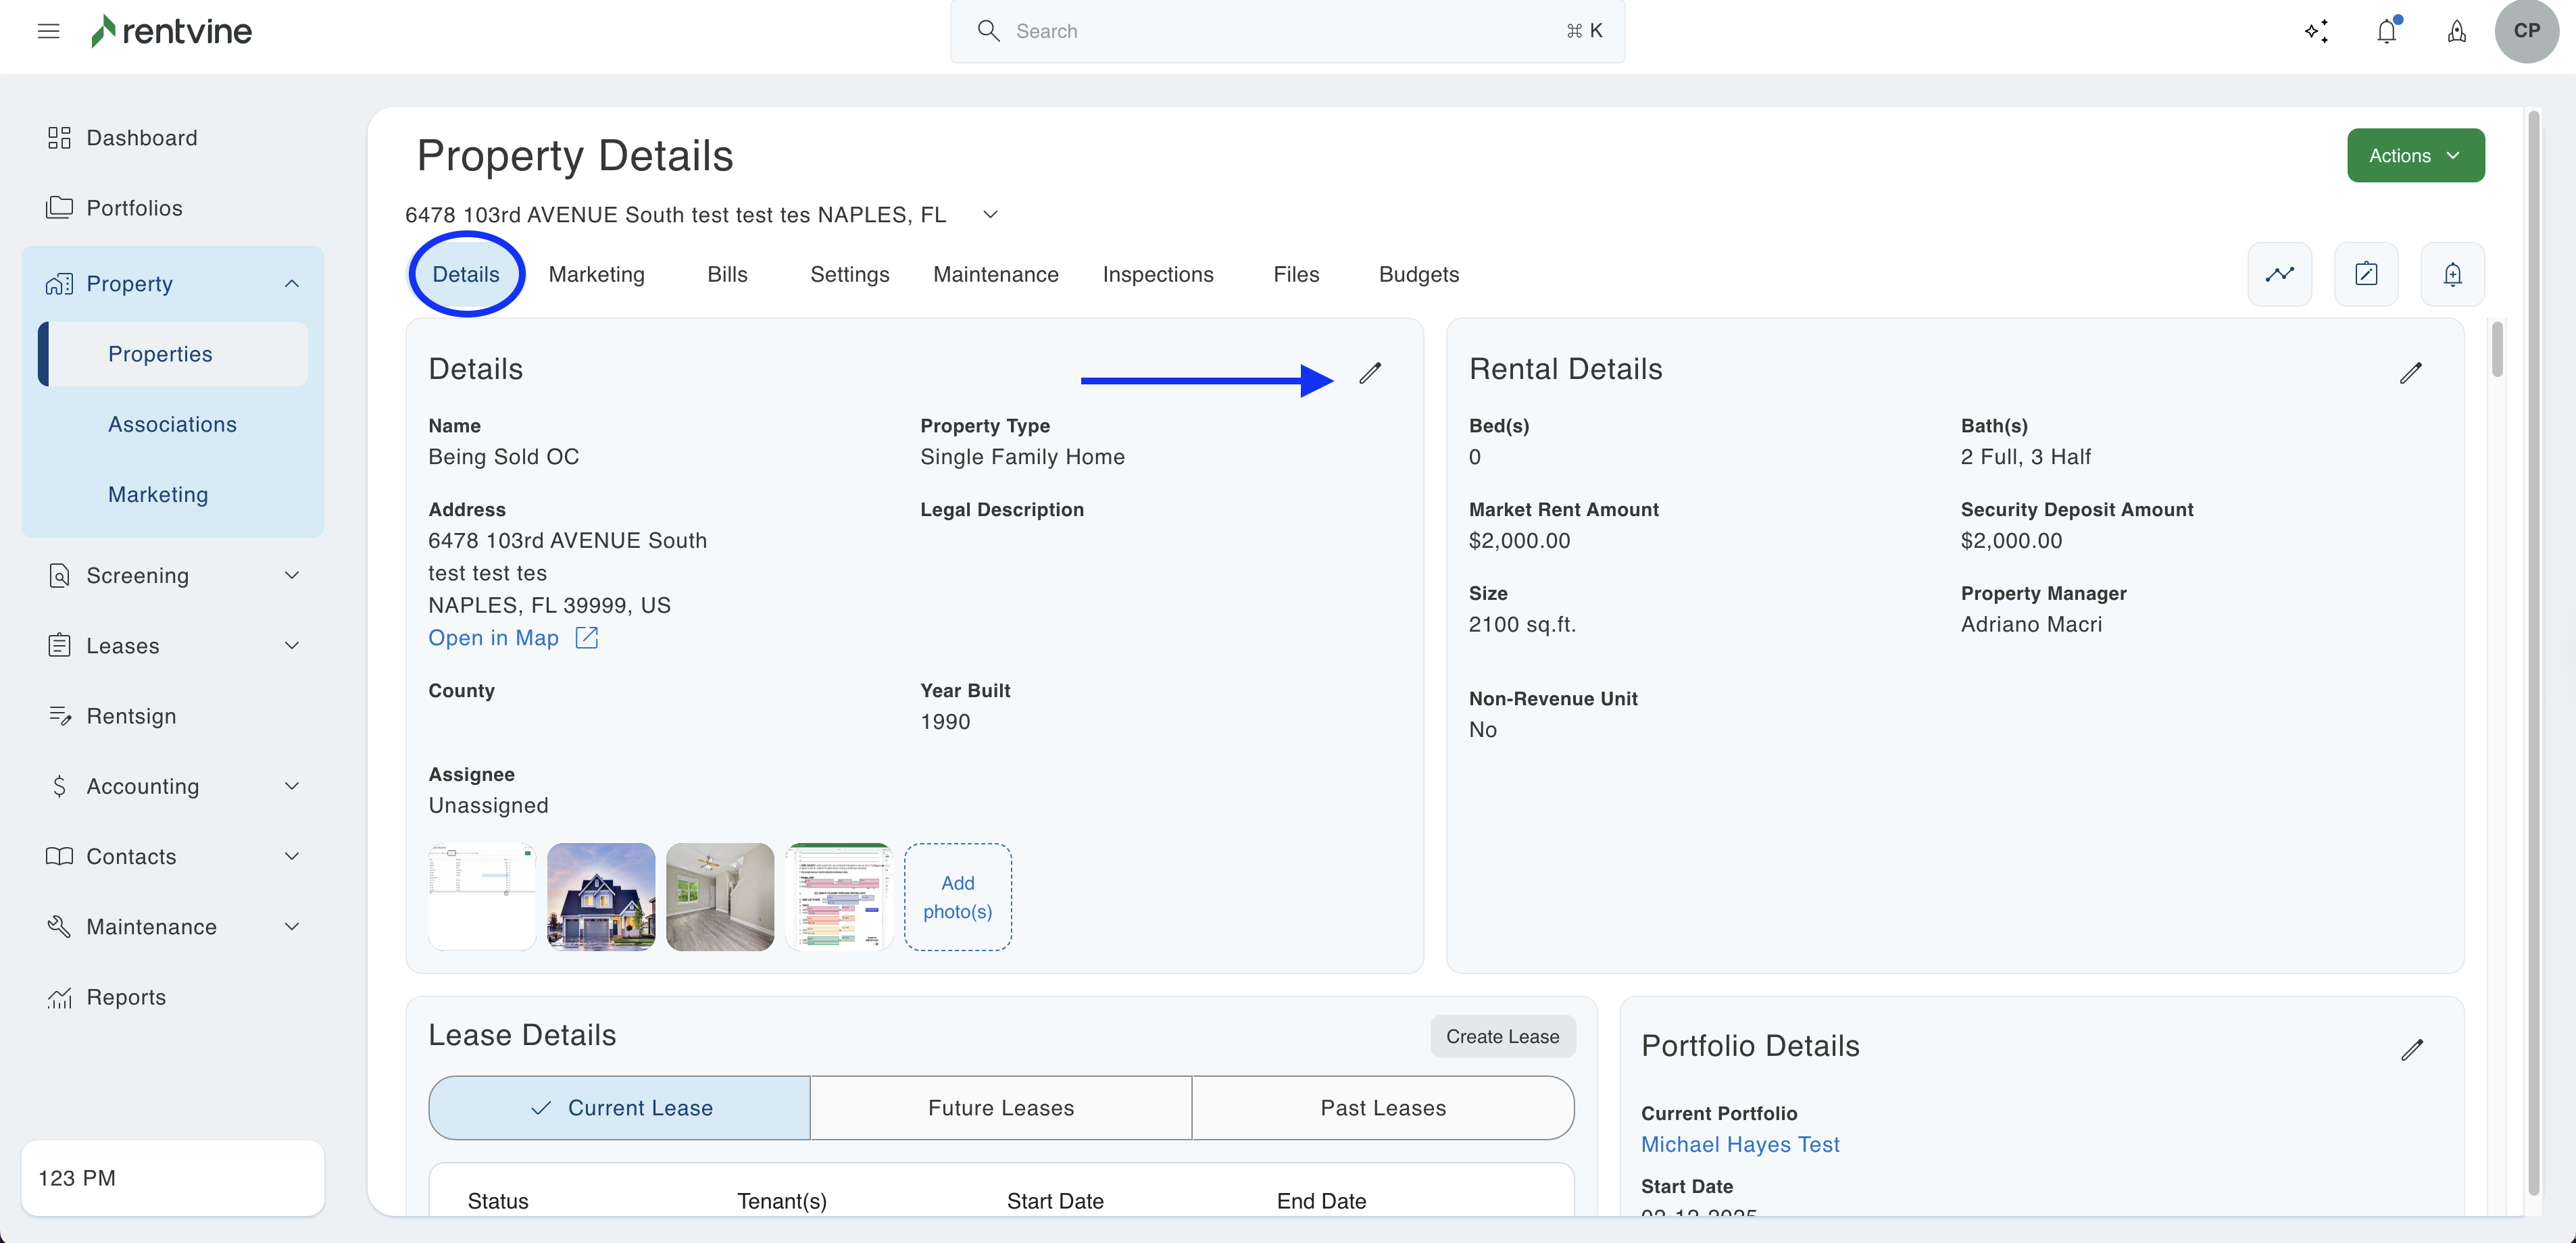Expand the property address selector chevron
2576x1243 pixels.
(x=990, y=215)
